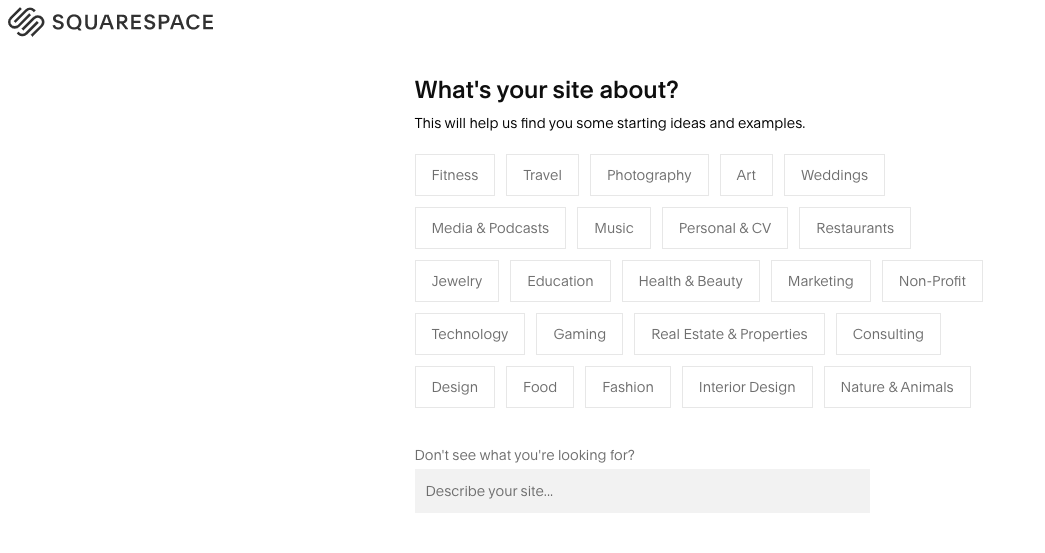This screenshot has width=1045, height=553.
Task: Click the Squarespace logo icon
Action: tap(26, 22)
